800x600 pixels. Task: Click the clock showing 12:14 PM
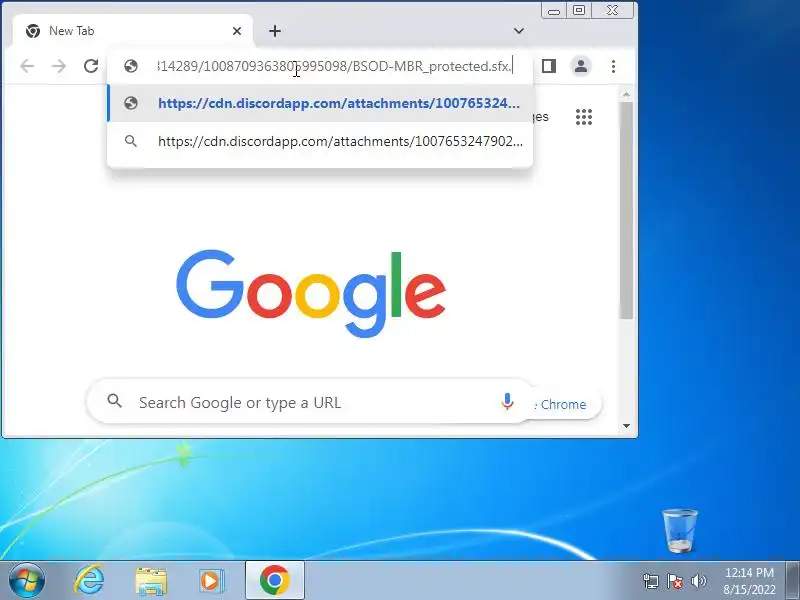pyautogui.click(x=749, y=572)
